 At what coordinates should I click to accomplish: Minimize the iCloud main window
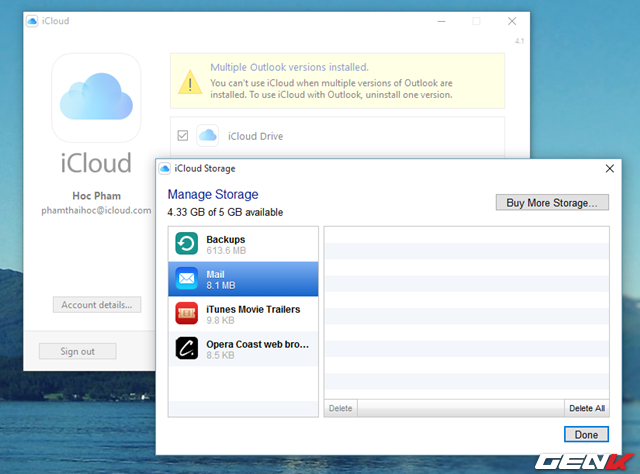point(438,20)
